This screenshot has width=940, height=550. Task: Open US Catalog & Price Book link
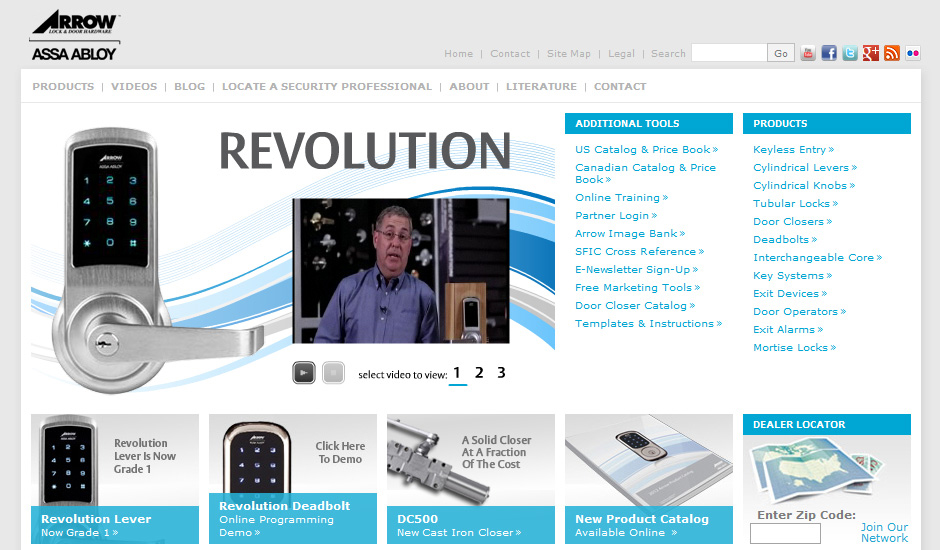[643, 150]
